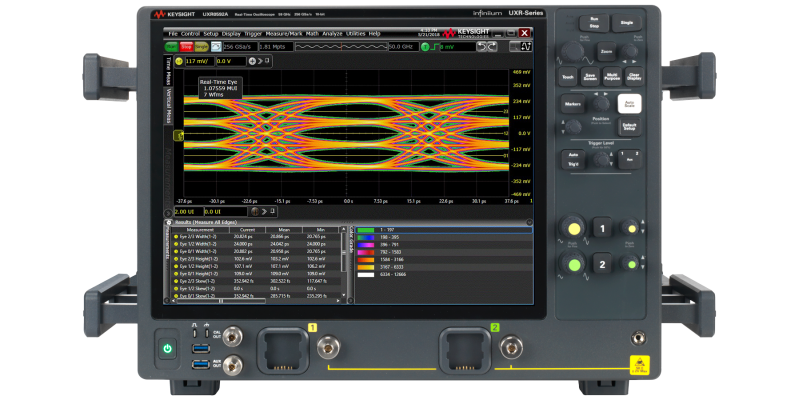Toggle the yellow channel 1 indicator on screen

pos(179,61)
